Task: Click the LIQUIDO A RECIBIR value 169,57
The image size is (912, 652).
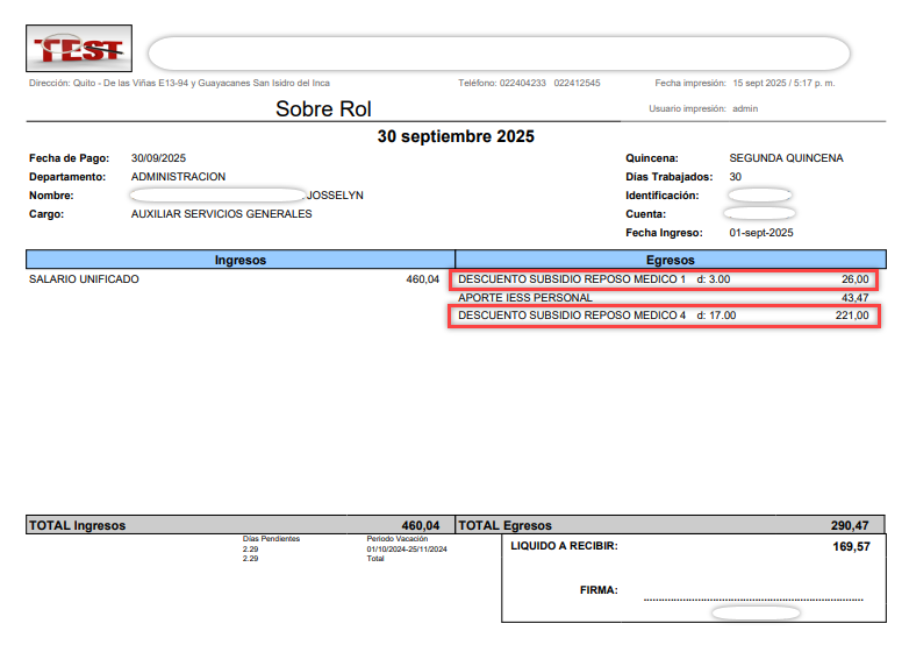Action: click(852, 547)
